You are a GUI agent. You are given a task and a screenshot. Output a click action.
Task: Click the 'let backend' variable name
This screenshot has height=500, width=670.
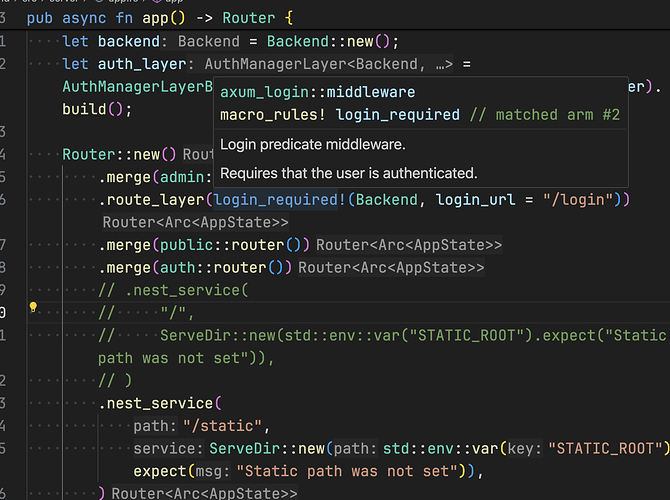coord(129,41)
